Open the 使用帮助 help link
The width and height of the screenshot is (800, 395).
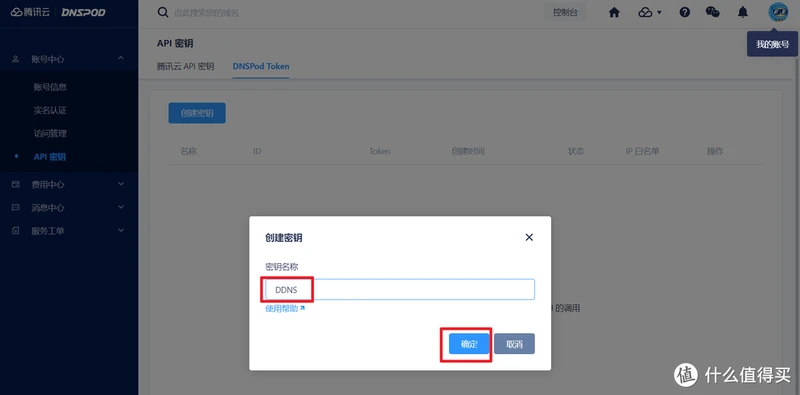click(285, 308)
